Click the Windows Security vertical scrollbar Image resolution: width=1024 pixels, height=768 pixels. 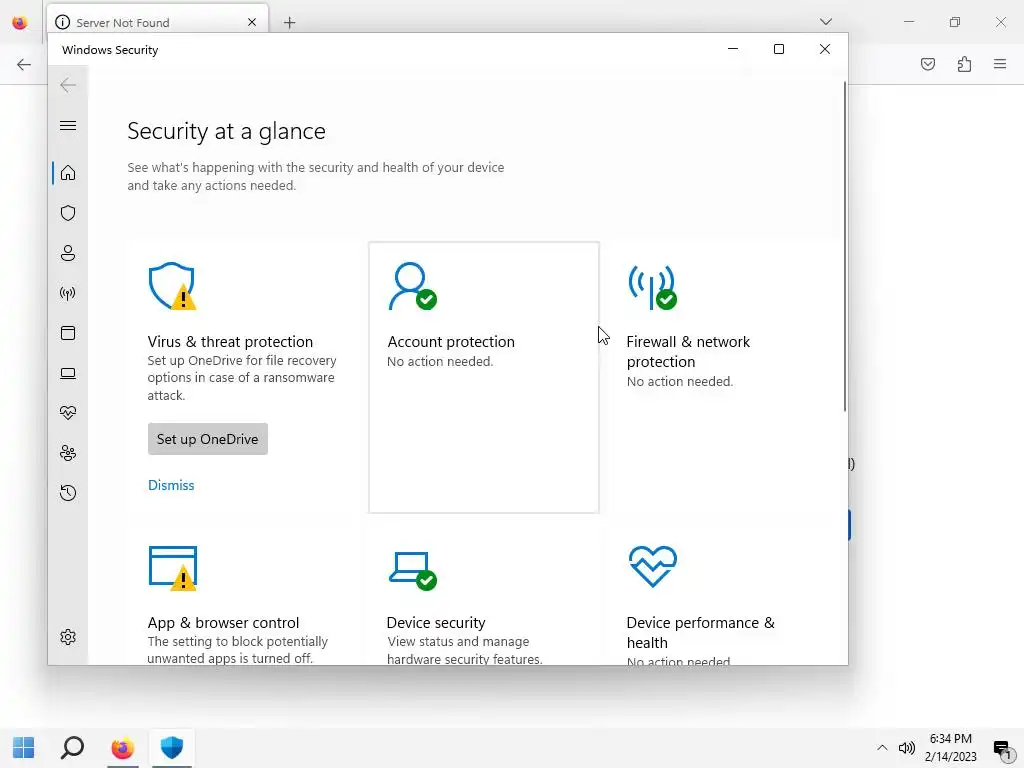tap(845, 246)
